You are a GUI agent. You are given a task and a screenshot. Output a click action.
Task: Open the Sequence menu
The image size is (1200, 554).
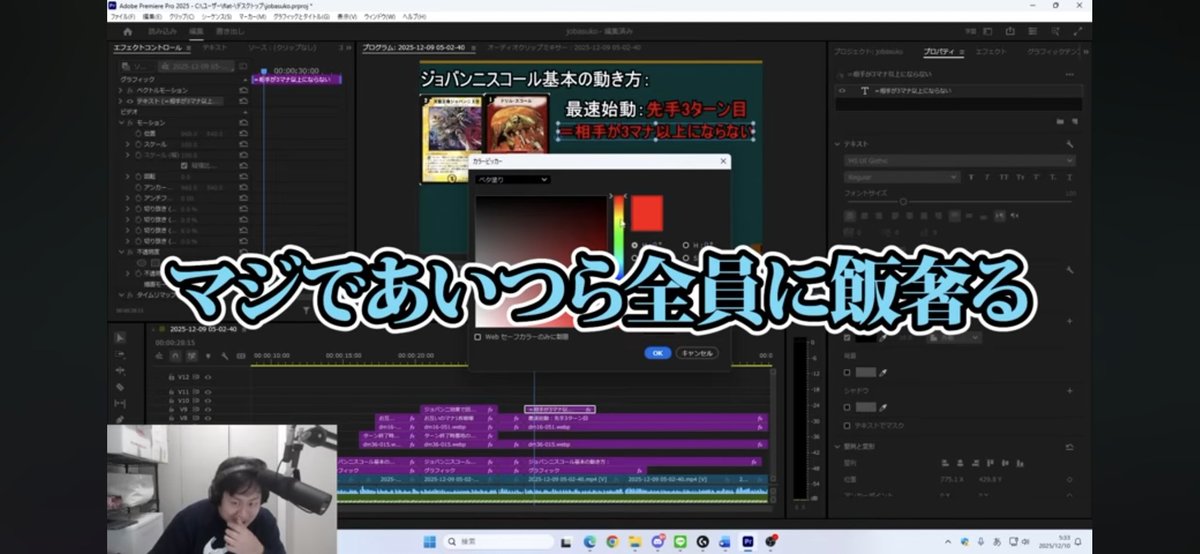pos(215,17)
